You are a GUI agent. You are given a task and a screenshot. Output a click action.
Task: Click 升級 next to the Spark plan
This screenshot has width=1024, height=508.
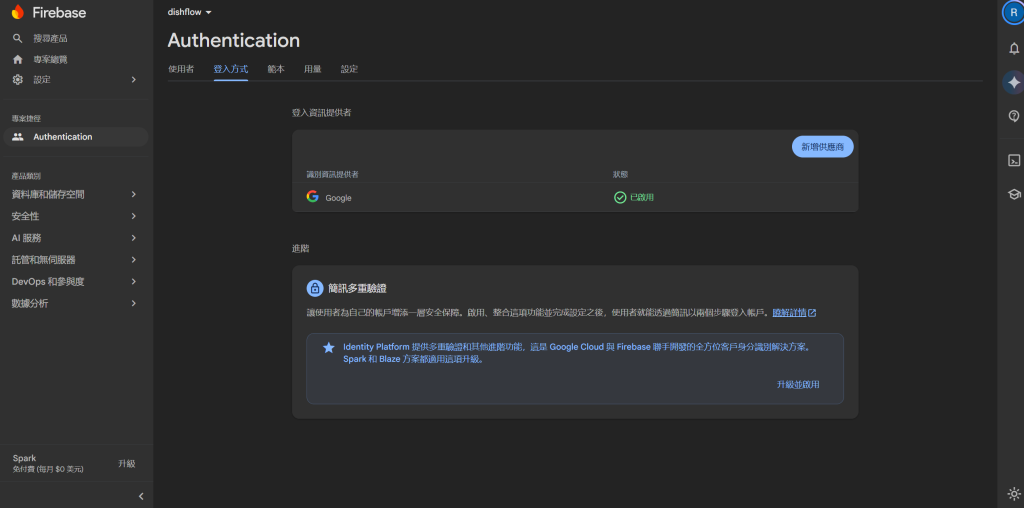[x=127, y=464]
